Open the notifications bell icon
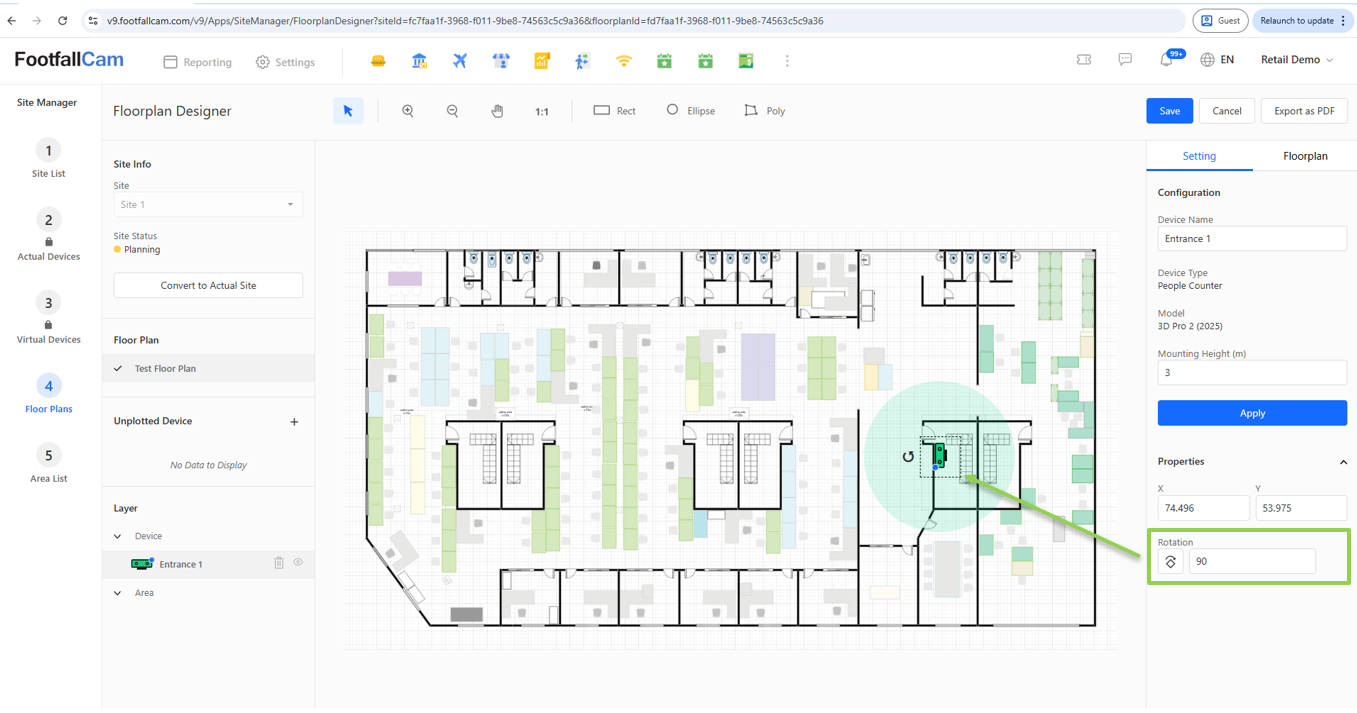This screenshot has height=713, width=1357. click(1166, 60)
